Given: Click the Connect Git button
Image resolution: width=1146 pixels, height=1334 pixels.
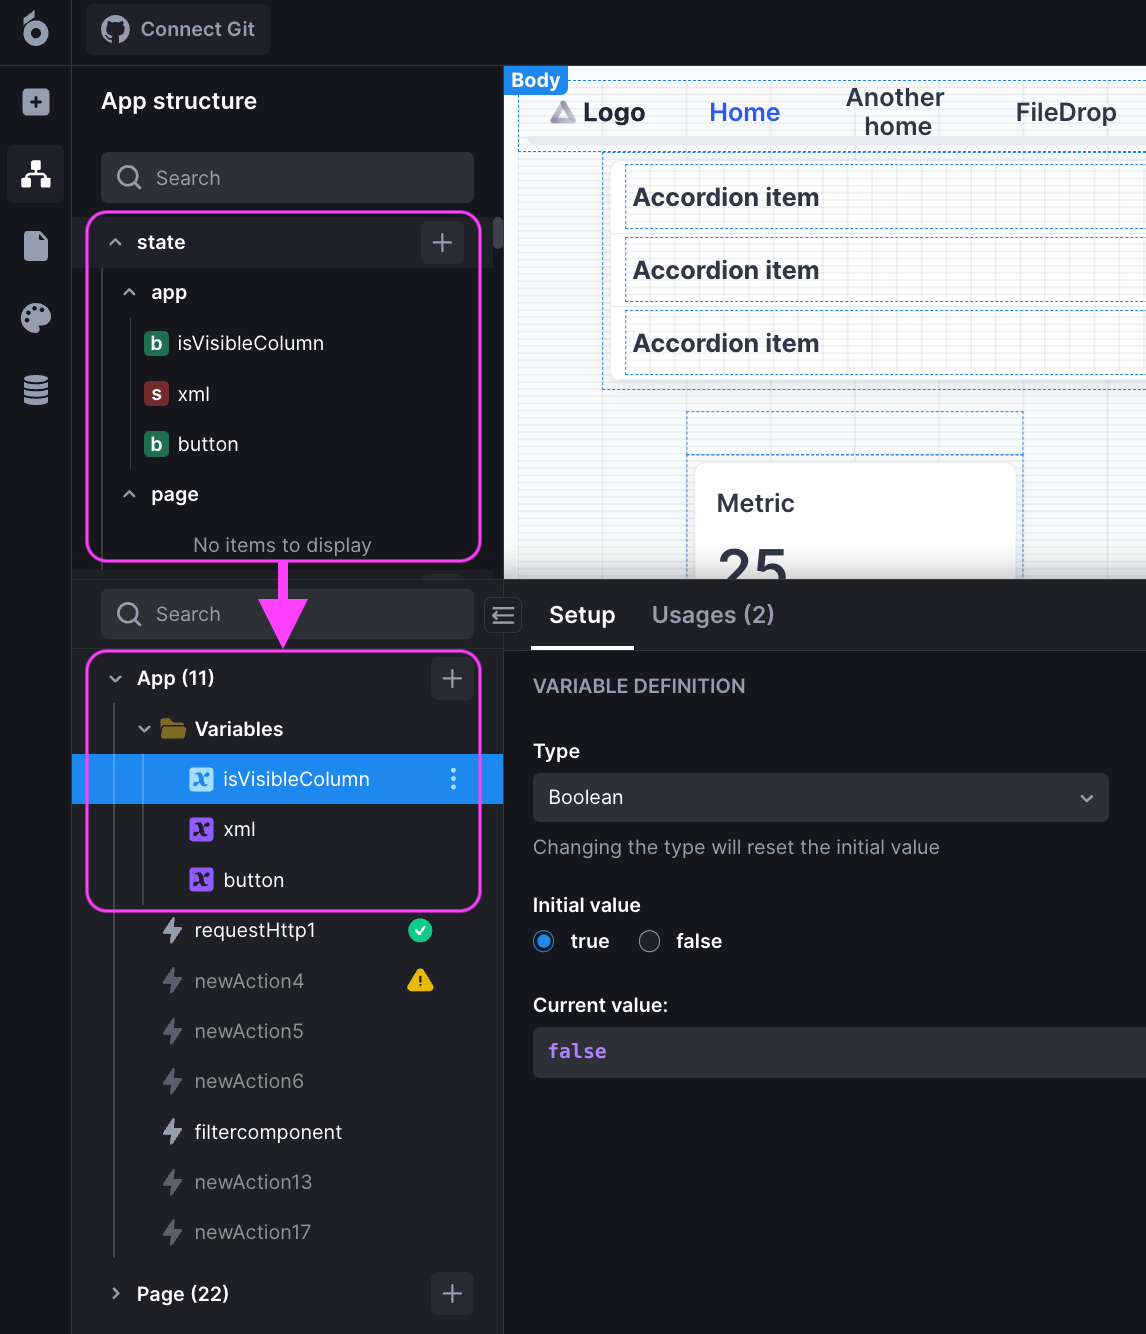Looking at the screenshot, I should [178, 29].
